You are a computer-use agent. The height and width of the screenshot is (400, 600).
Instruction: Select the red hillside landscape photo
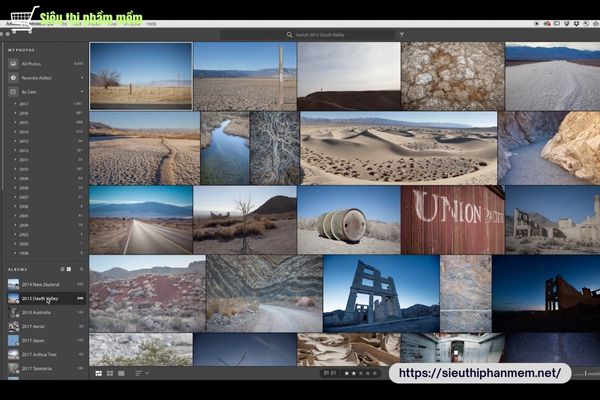[x=147, y=294]
